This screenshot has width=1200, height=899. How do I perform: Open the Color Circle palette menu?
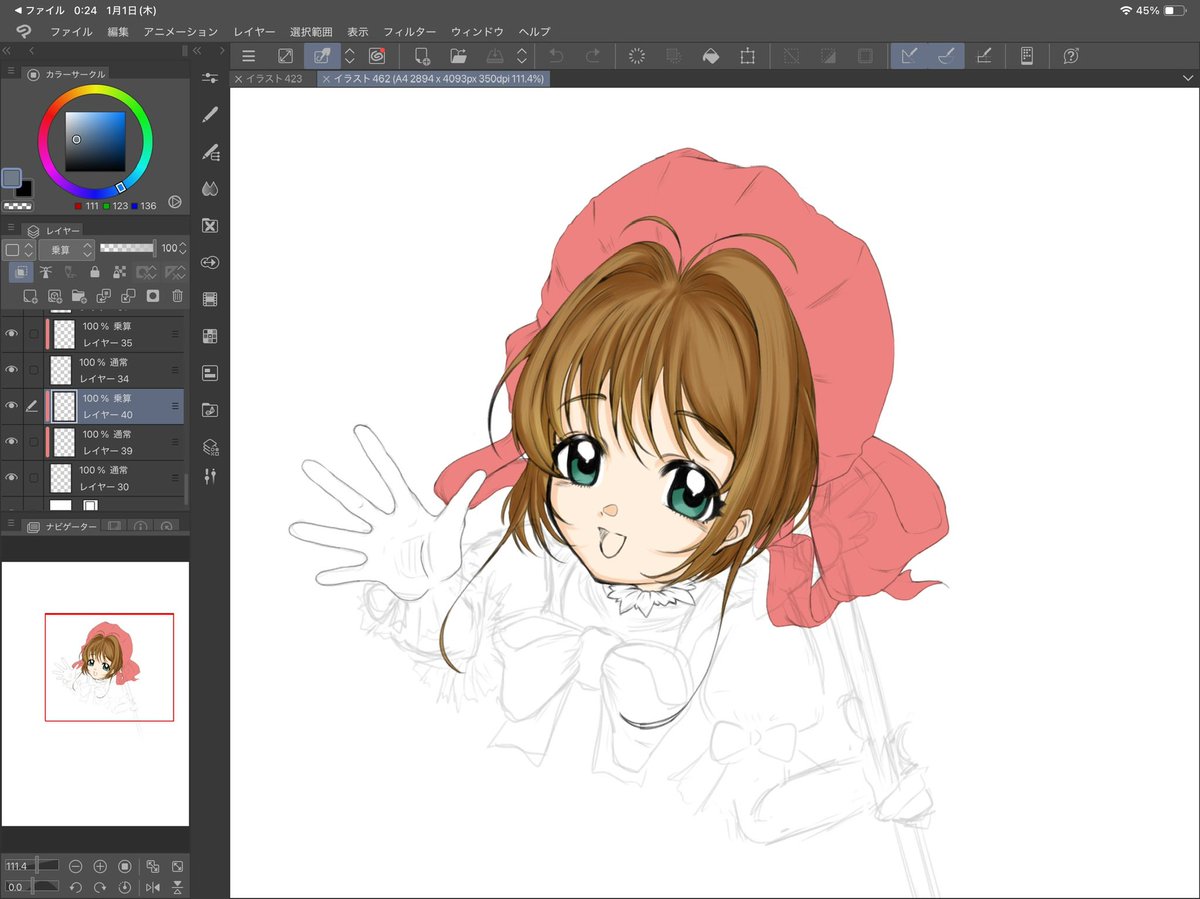(x=10, y=72)
